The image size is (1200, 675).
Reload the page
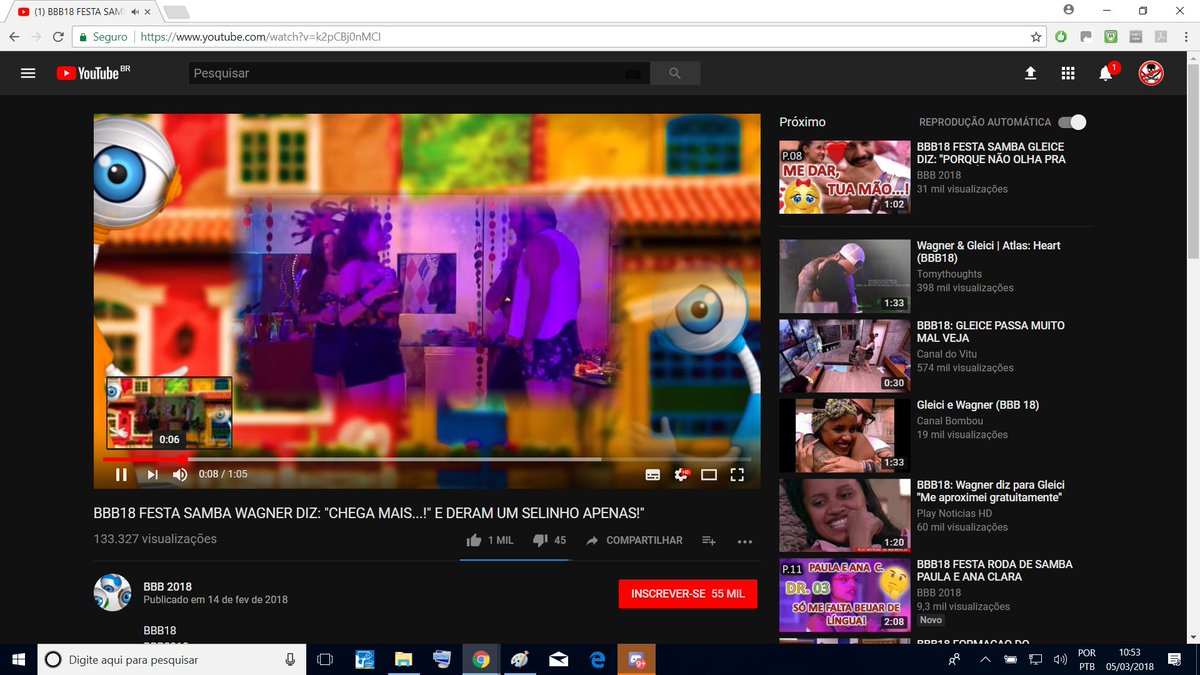coord(60,37)
